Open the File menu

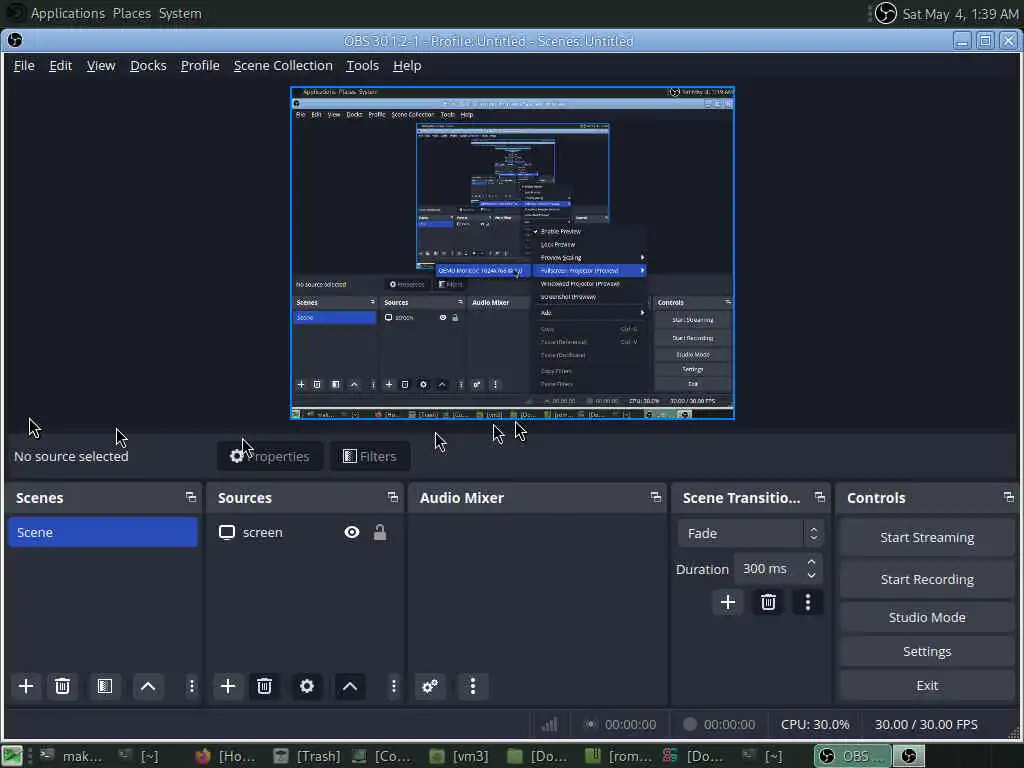point(24,65)
